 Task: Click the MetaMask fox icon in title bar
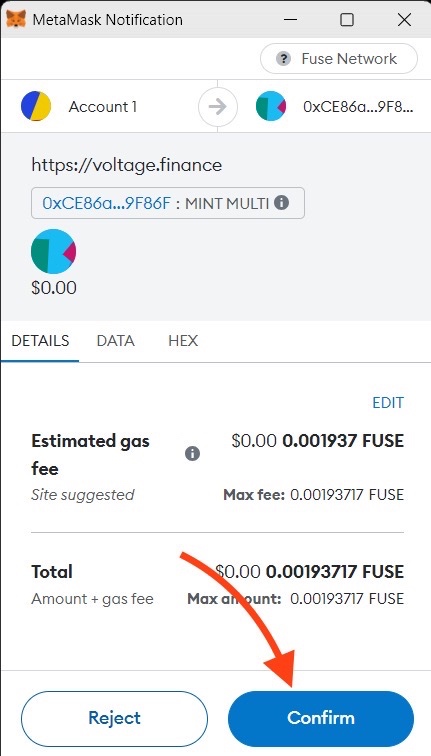(16, 19)
